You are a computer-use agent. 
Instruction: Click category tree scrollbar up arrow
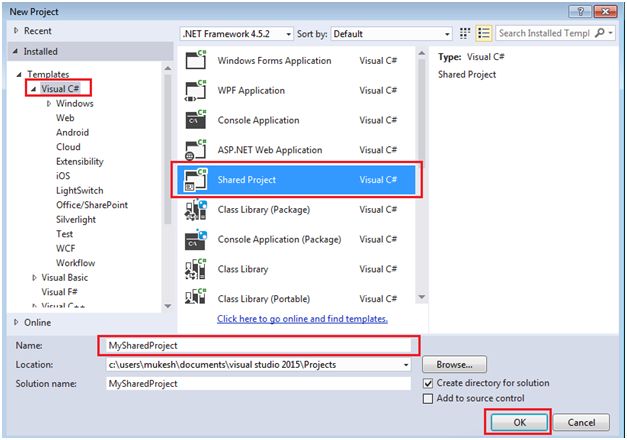[x=168, y=68]
